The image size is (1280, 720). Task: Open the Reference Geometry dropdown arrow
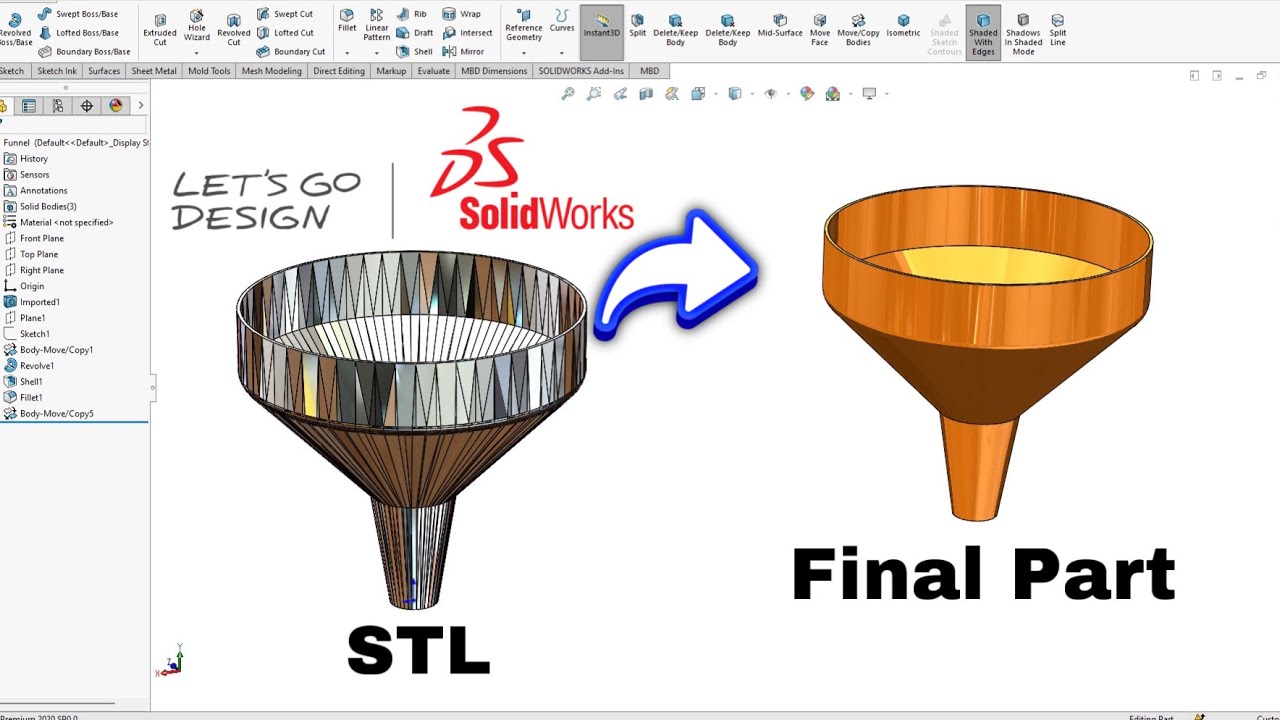523,52
